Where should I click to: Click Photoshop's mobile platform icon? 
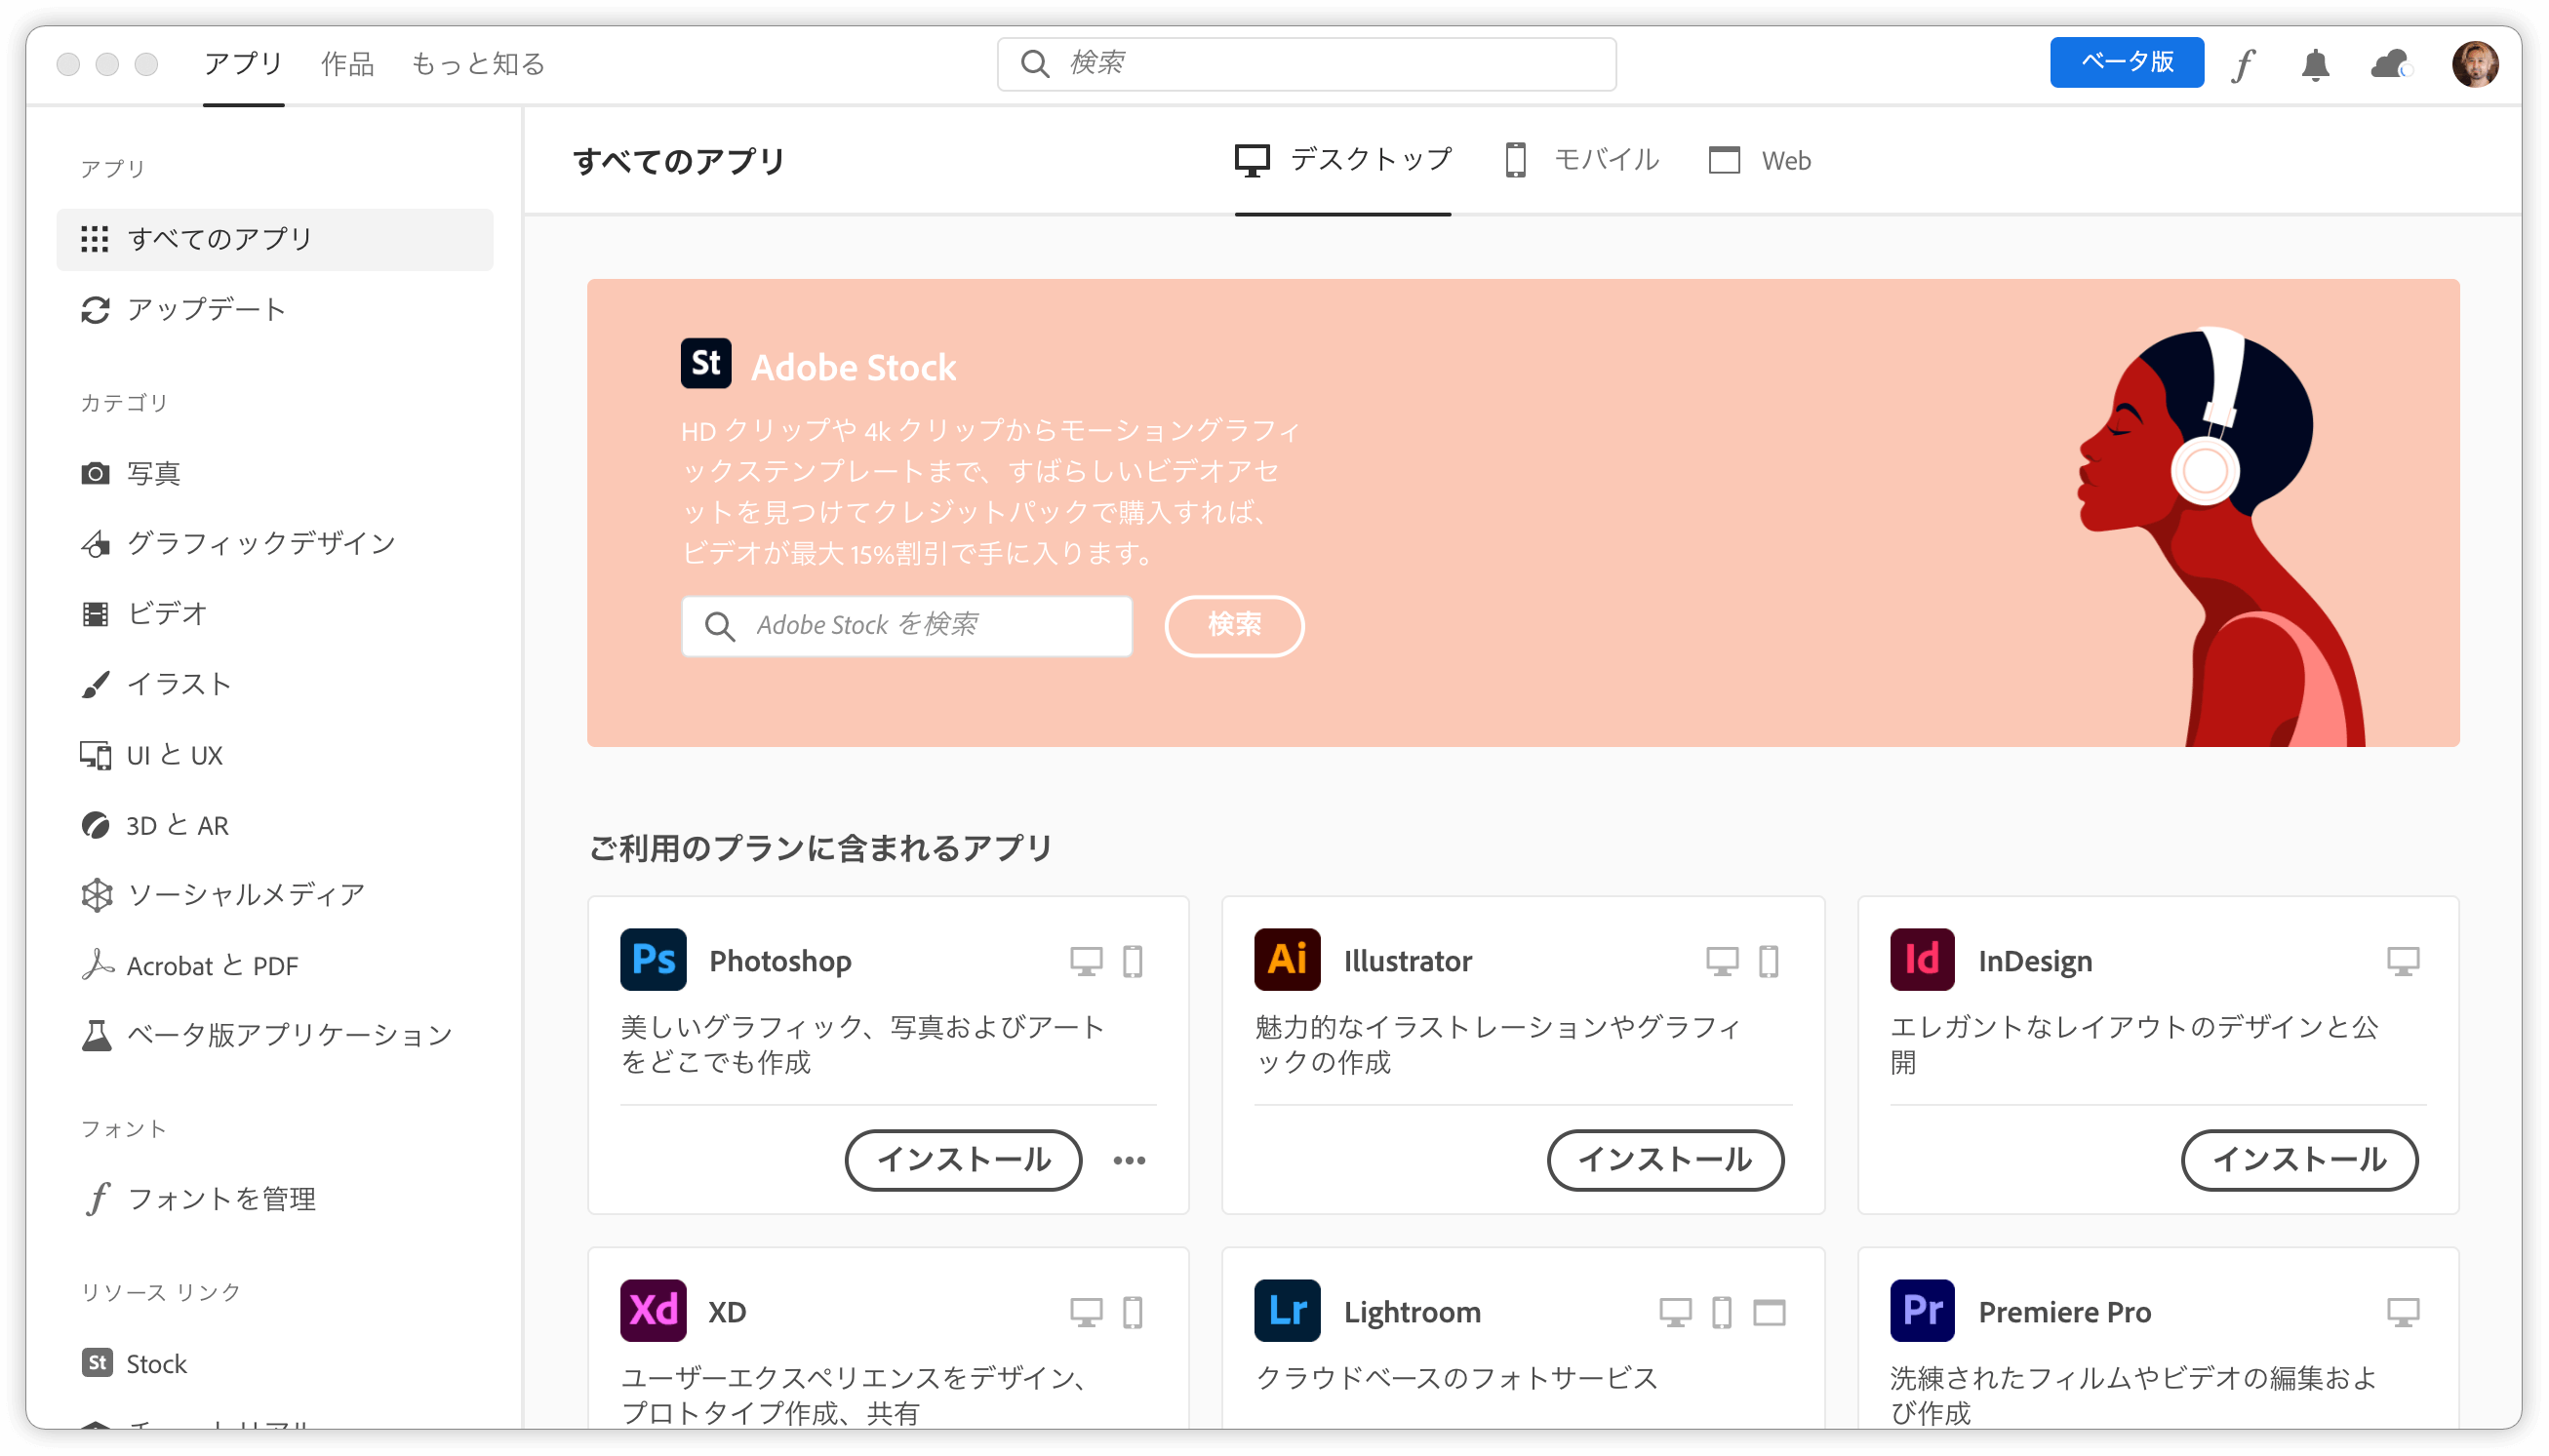pos(1132,961)
